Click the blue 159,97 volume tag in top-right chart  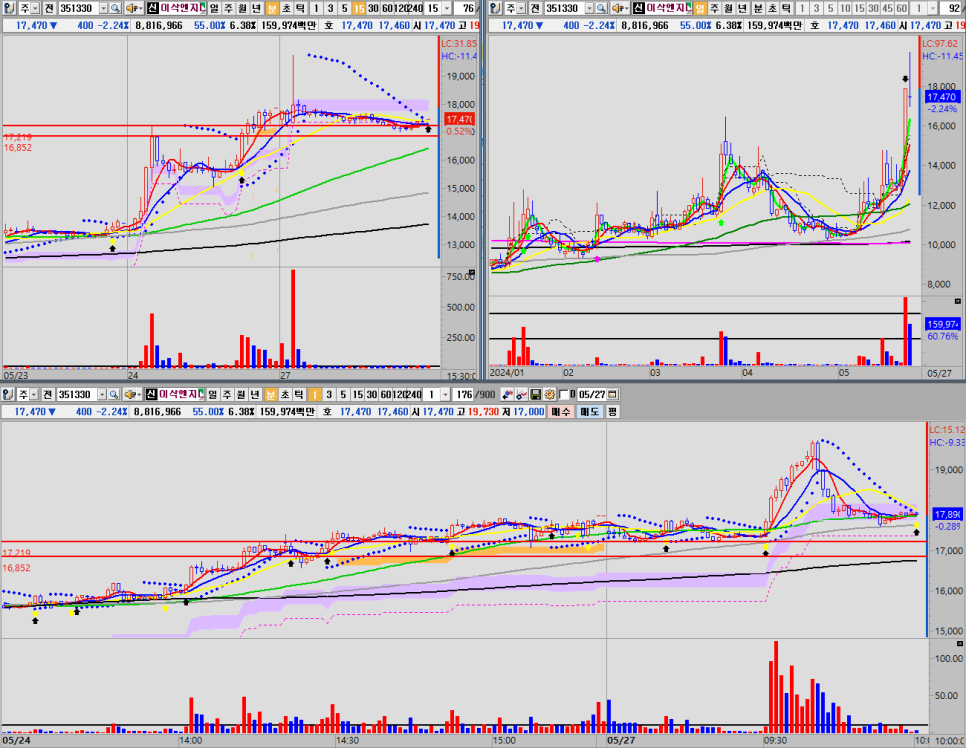click(x=942, y=323)
